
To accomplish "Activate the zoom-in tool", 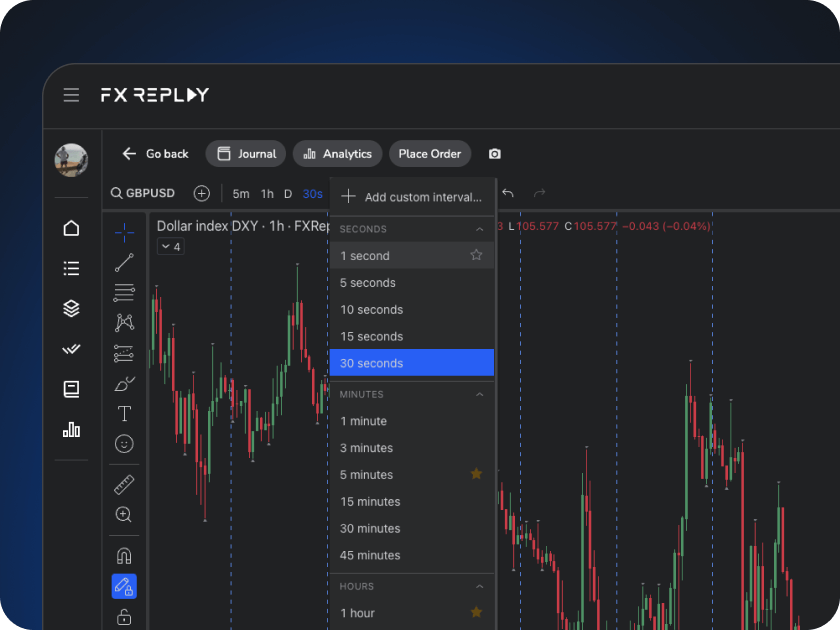I will [x=124, y=515].
